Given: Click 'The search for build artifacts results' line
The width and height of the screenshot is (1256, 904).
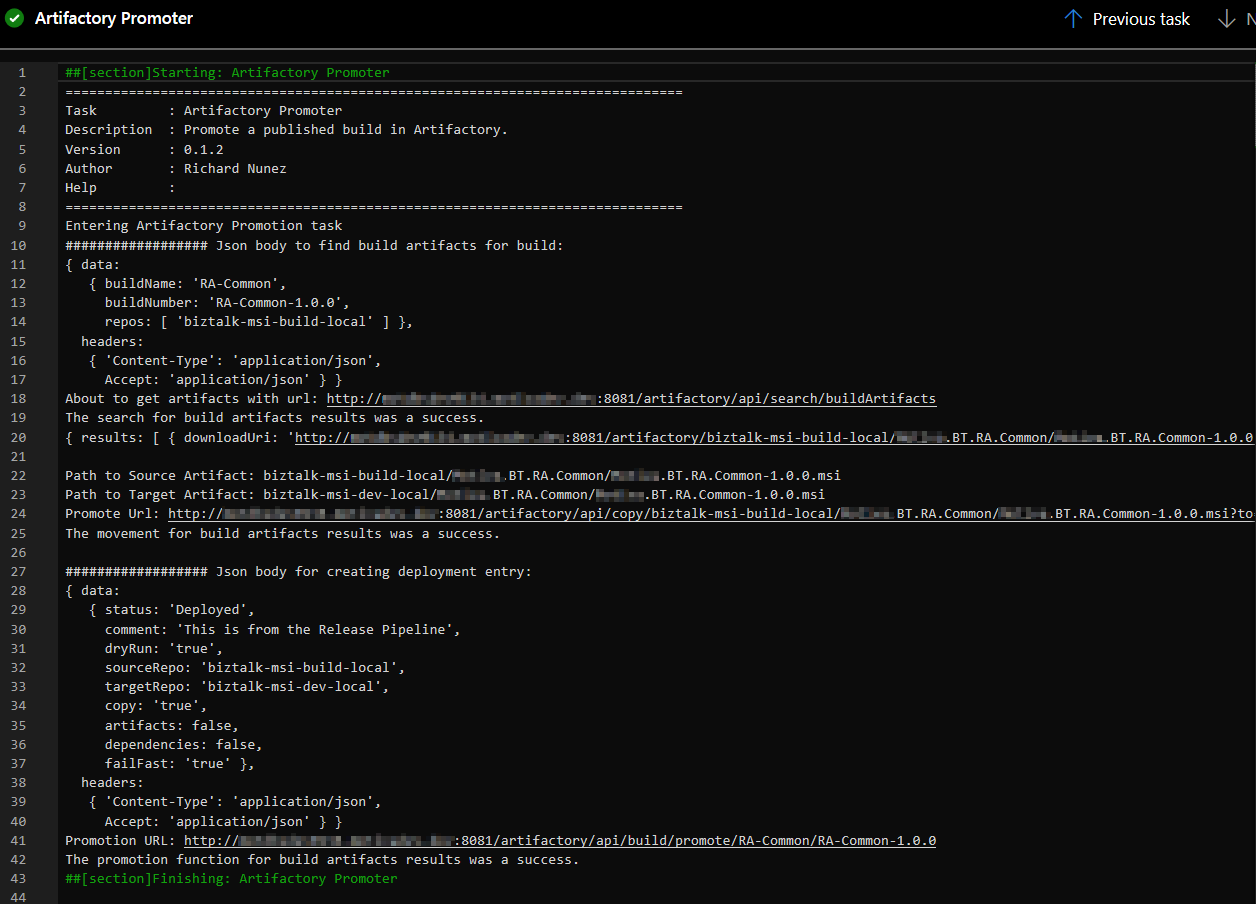Looking at the screenshot, I should pos(274,418).
